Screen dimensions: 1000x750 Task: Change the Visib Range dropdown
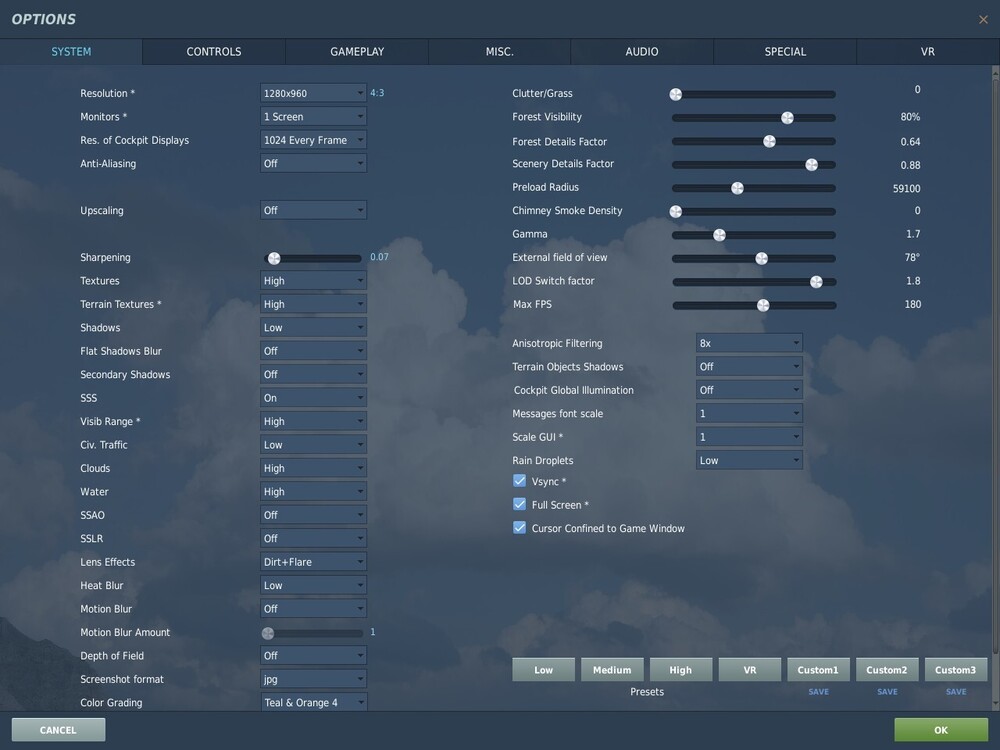[x=313, y=422]
